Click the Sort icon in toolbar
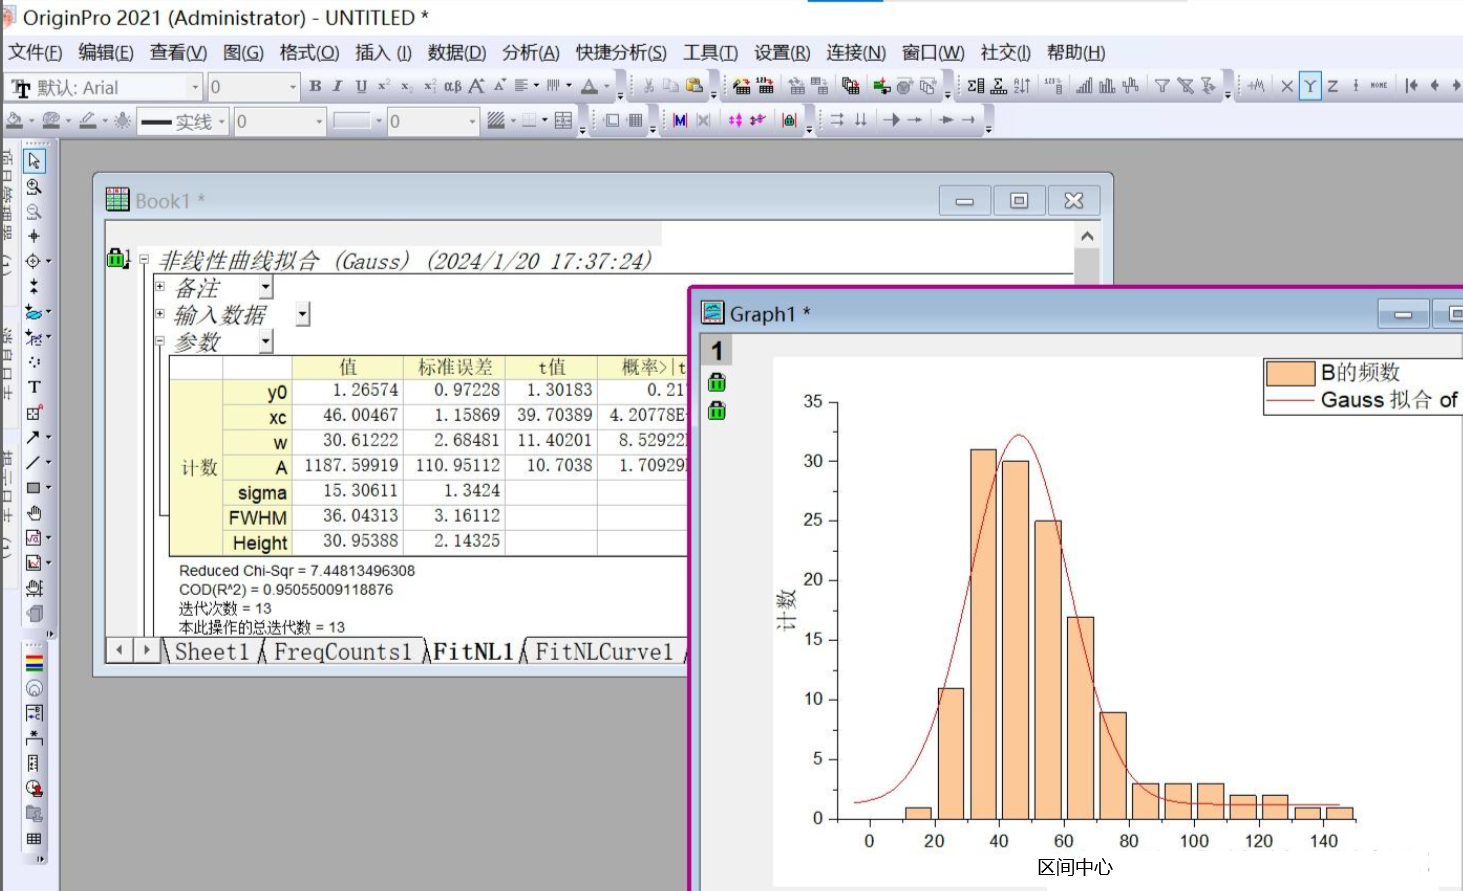 (1022, 87)
